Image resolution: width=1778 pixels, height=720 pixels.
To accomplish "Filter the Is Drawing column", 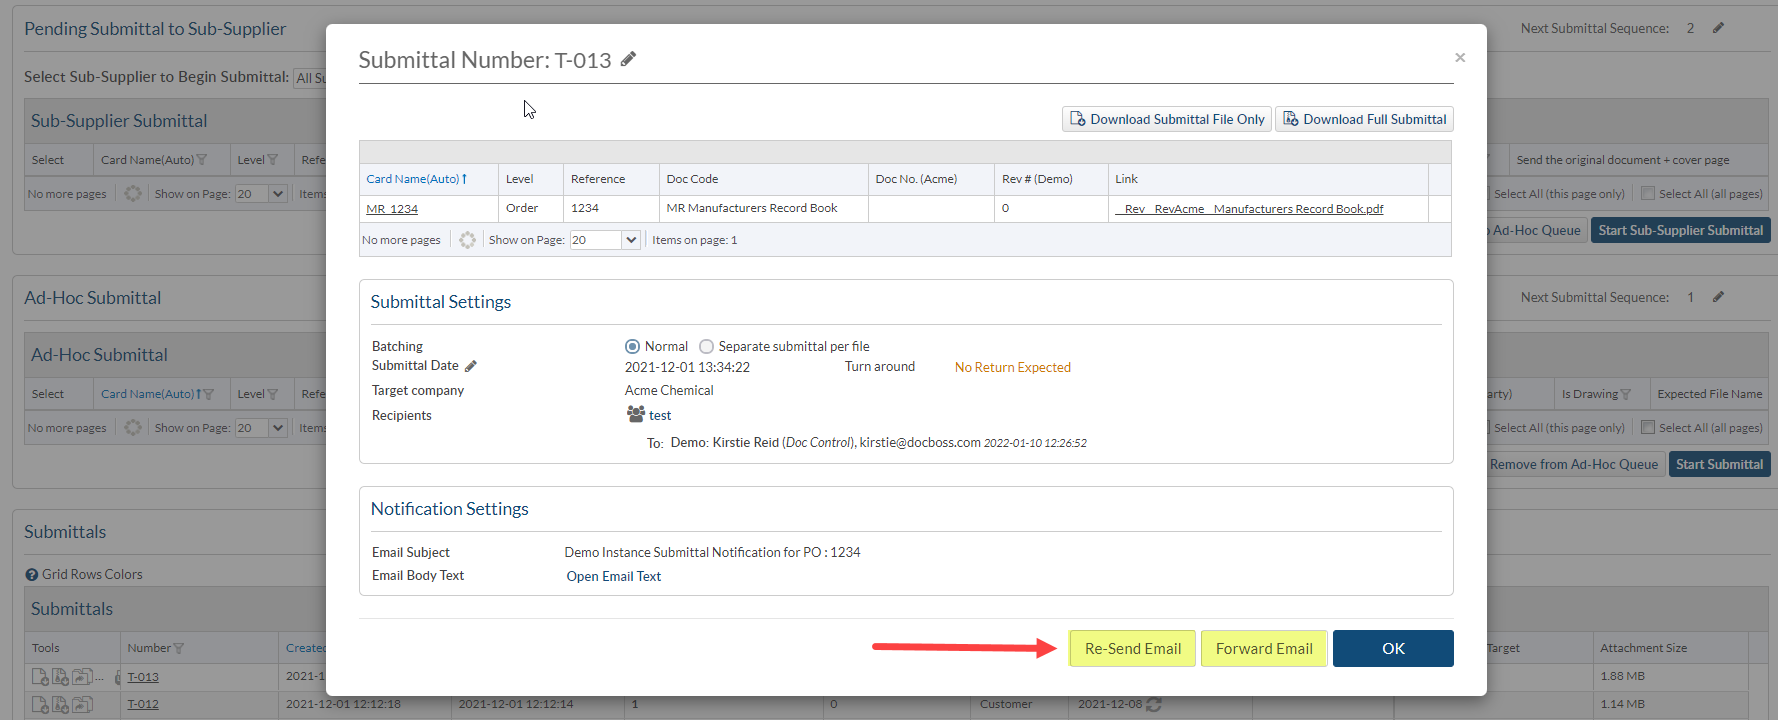I will (1625, 394).
